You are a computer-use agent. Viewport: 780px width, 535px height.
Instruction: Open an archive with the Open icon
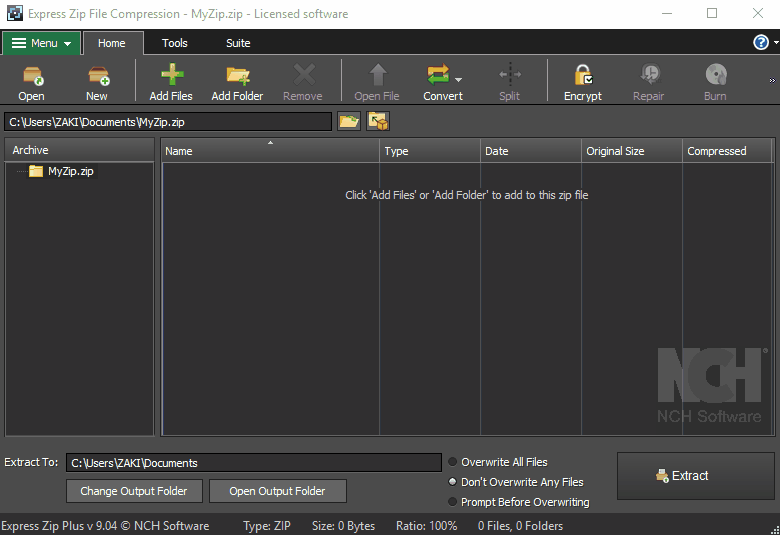click(33, 76)
